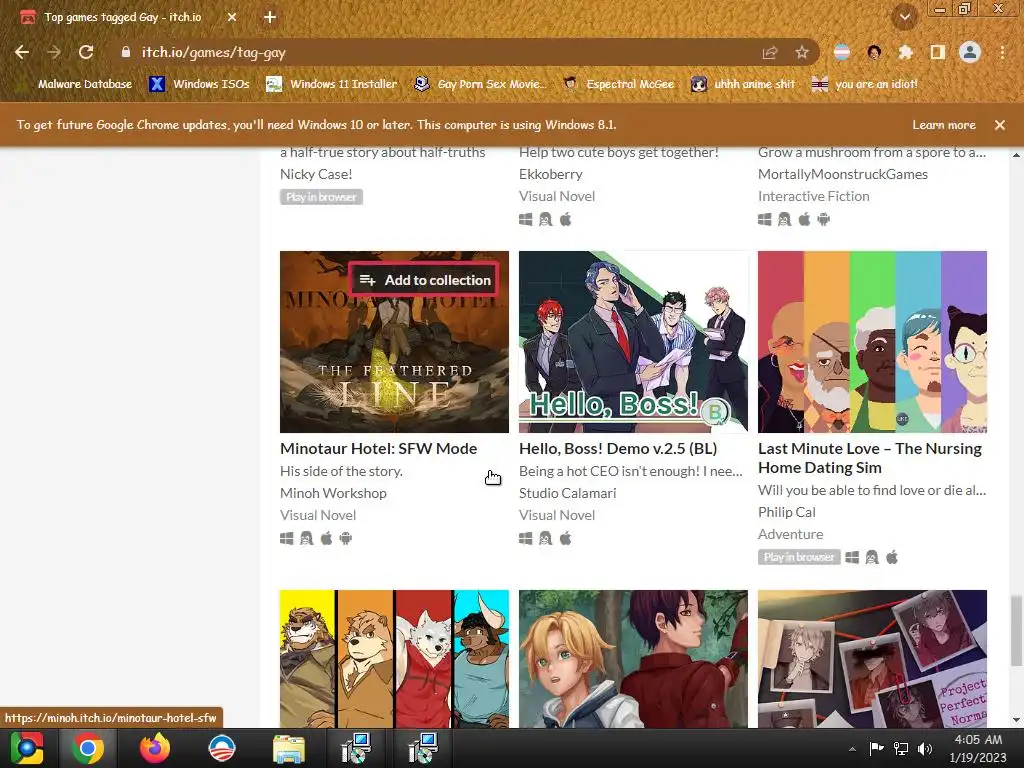Visit the Studio Calamari author page
Image resolution: width=1024 pixels, height=768 pixels.
point(568,493)
